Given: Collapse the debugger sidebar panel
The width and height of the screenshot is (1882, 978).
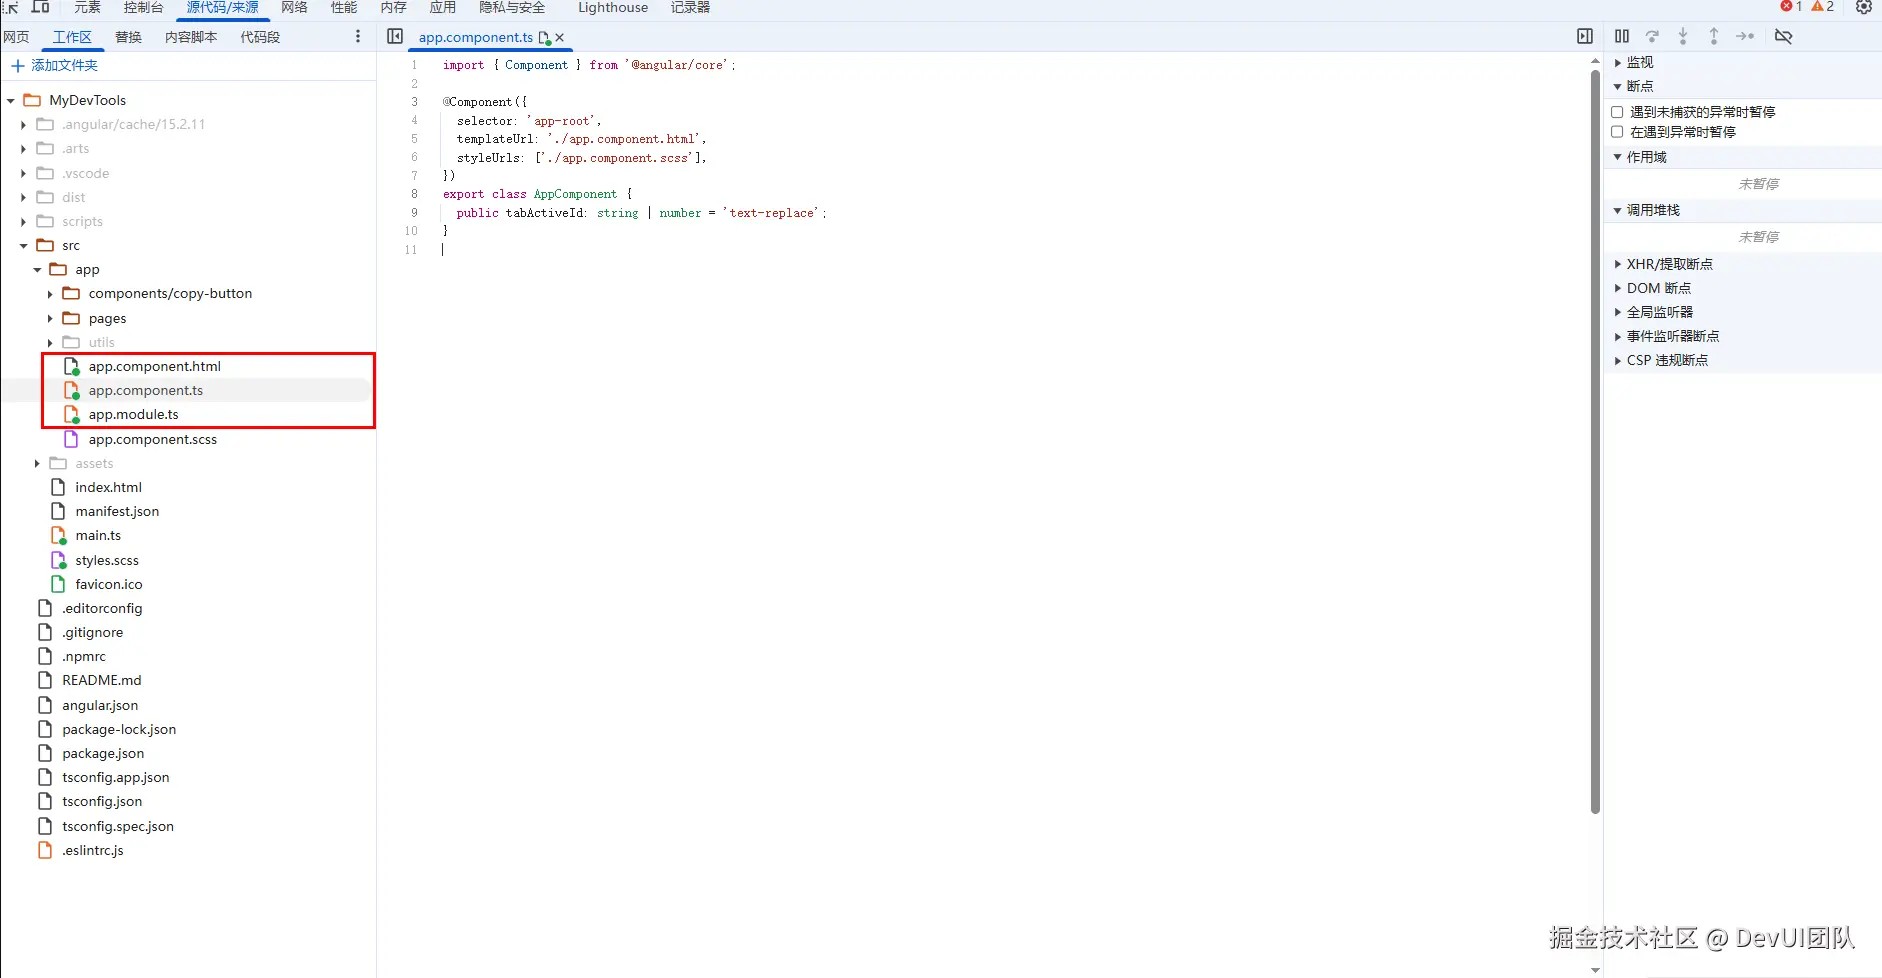Looking at the screenshot, I should (1585, 37).
